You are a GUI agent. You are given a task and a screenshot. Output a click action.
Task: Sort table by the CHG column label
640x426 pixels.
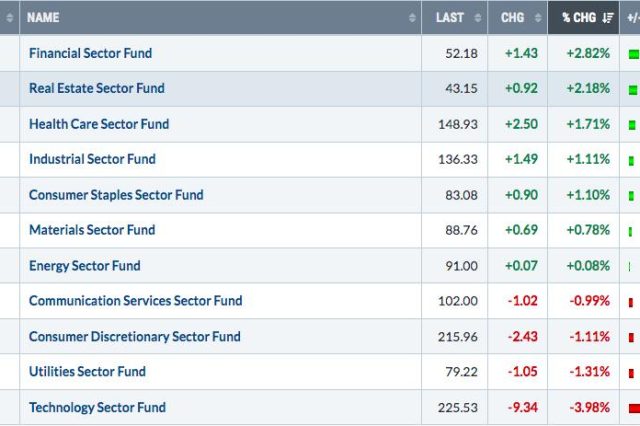tap(513, 18)
